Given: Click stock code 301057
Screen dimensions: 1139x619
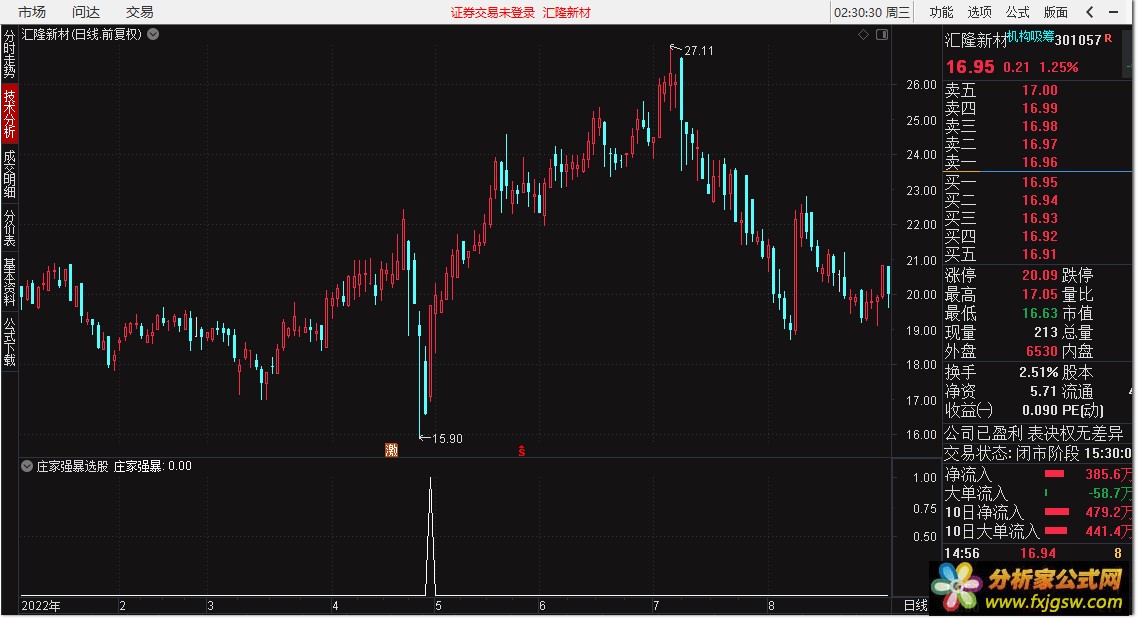Looking at the screenshot, I should point(1078,41).
